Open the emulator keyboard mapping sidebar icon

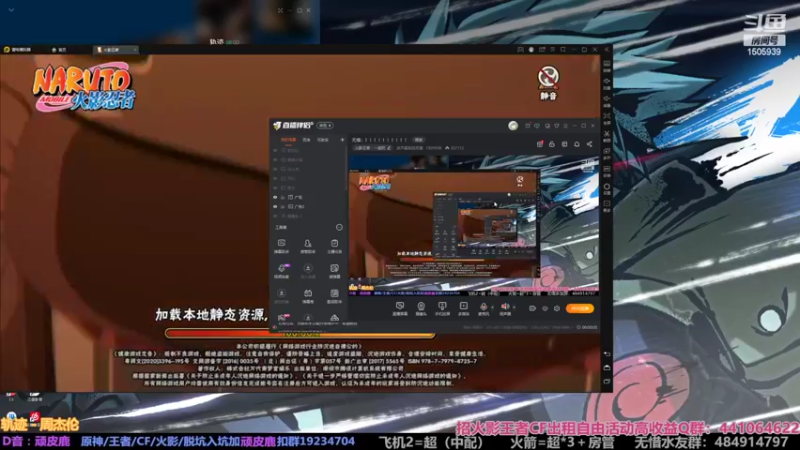[607, 64]
